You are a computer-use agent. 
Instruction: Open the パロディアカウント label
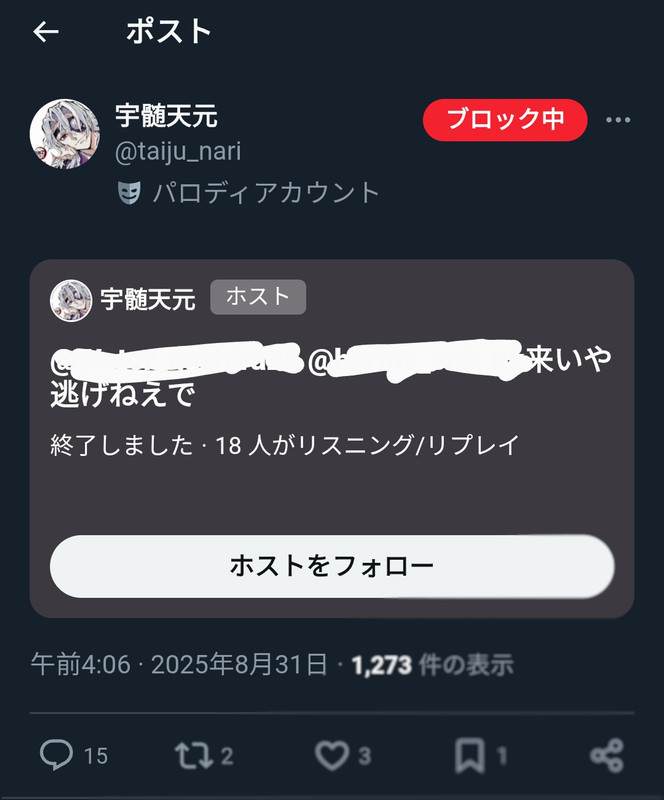[x=265, y=193]
